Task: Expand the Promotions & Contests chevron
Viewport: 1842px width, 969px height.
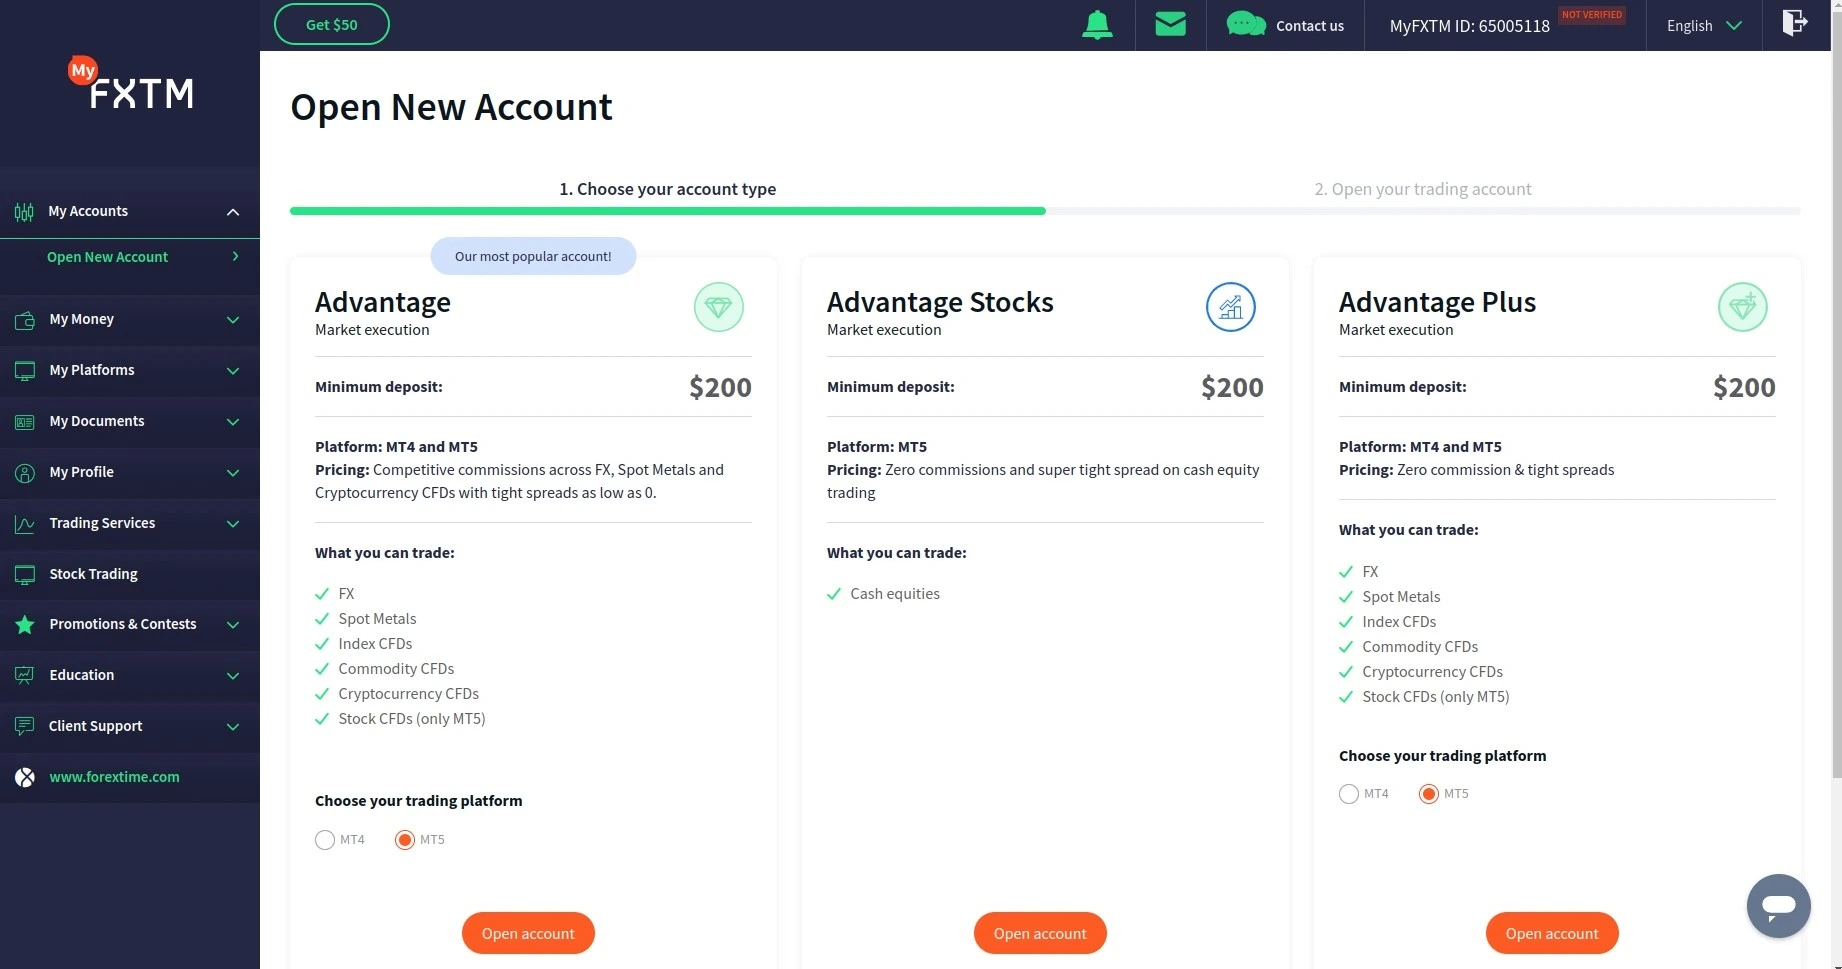Action: [233, 625]
